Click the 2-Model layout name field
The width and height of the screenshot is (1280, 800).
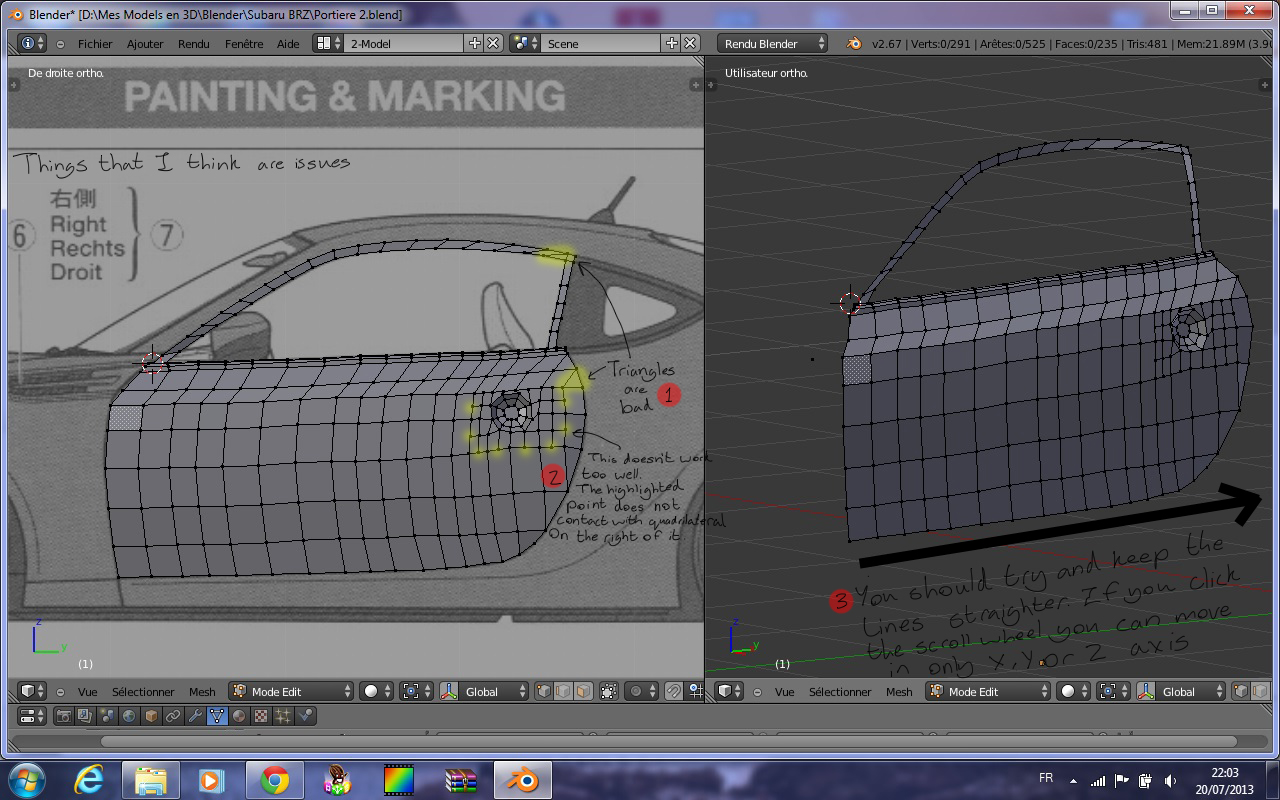pyautogui.click(x=404, y=43)
